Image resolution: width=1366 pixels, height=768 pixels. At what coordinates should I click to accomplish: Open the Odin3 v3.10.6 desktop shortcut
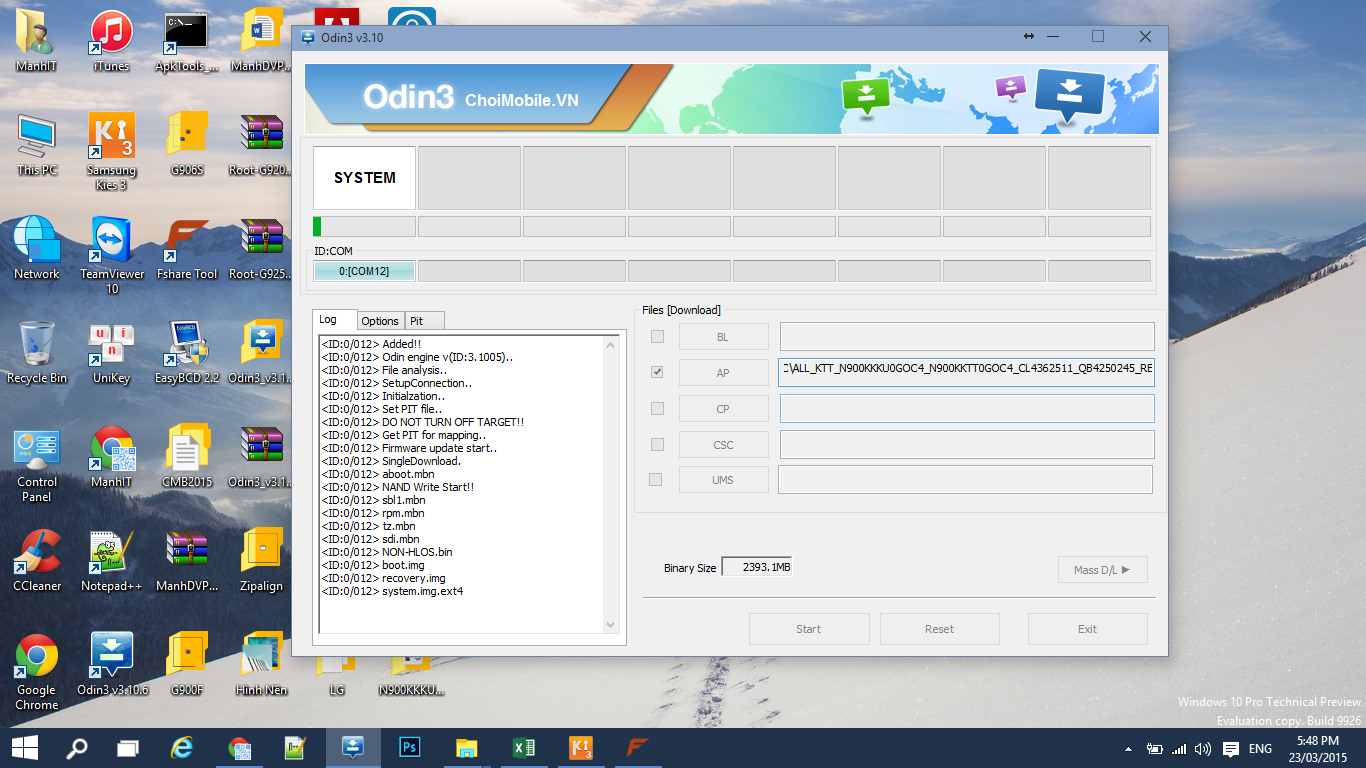tap(111, 665)
